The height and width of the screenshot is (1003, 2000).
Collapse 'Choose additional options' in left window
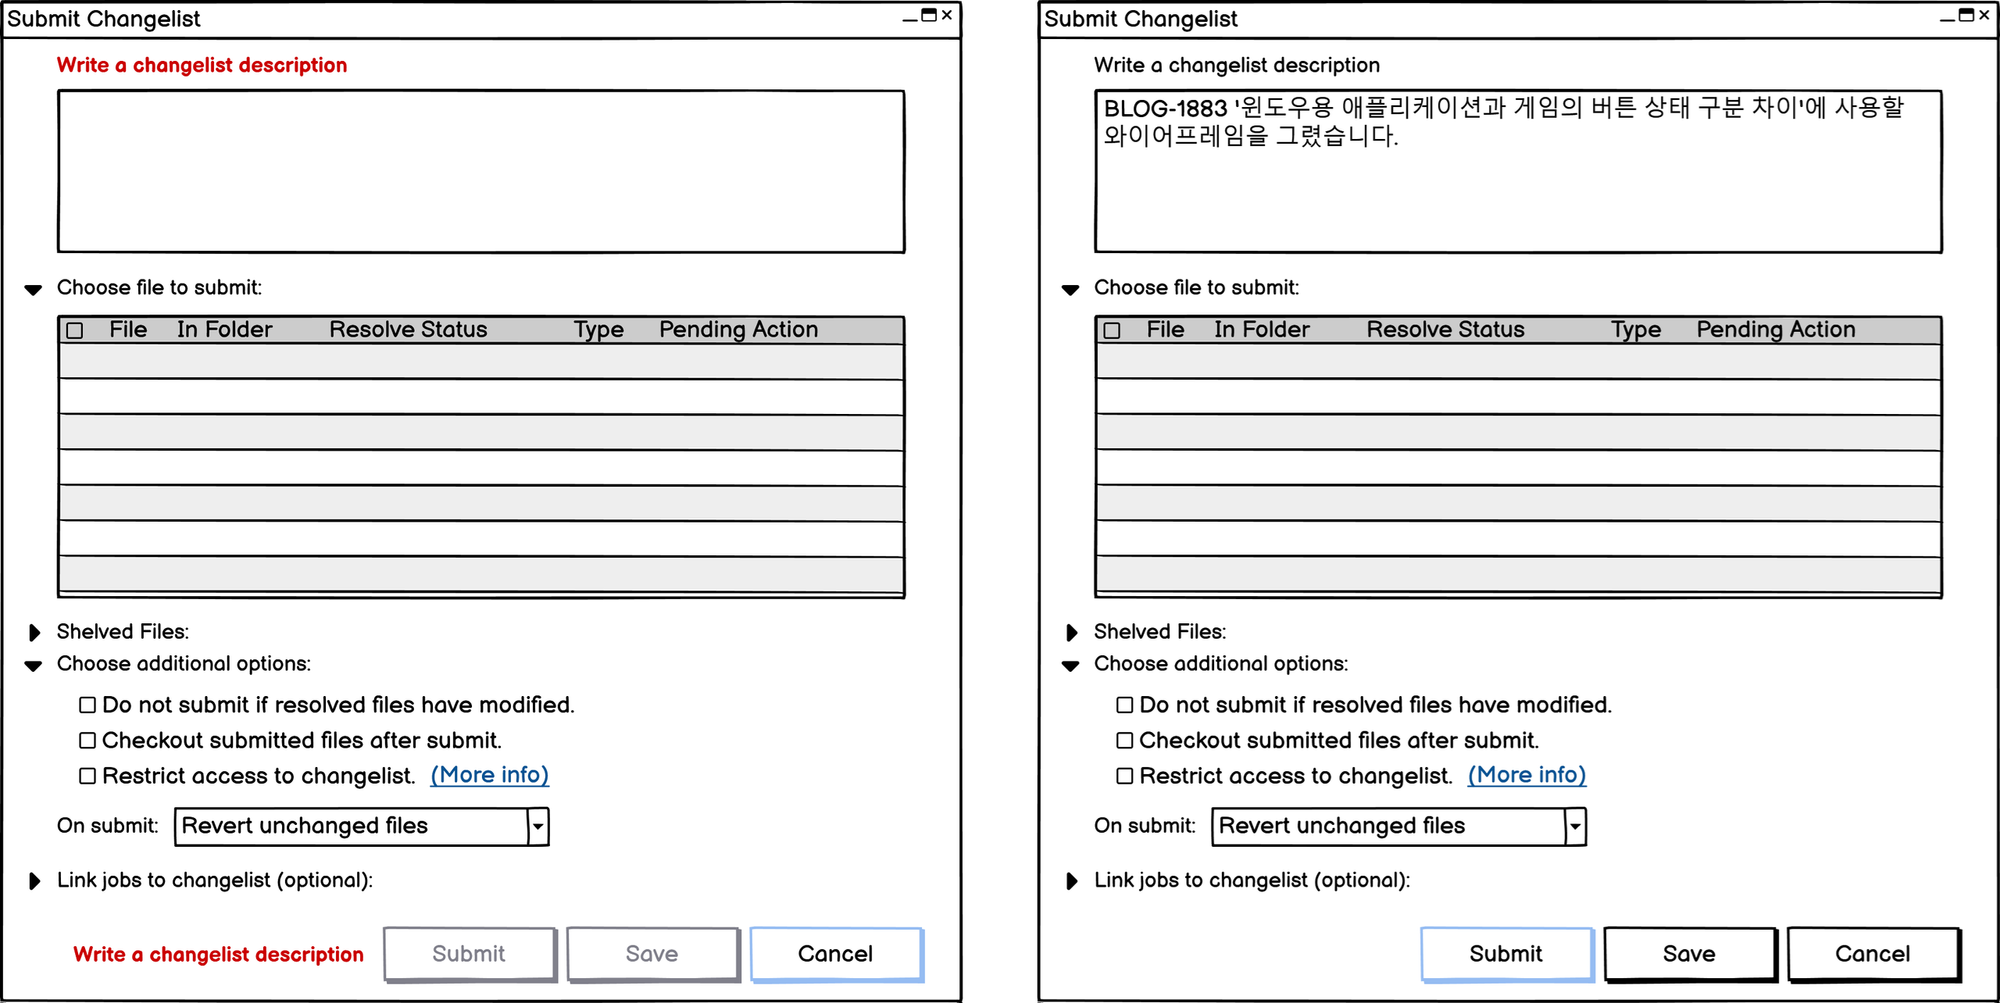(x=33, y=666)
